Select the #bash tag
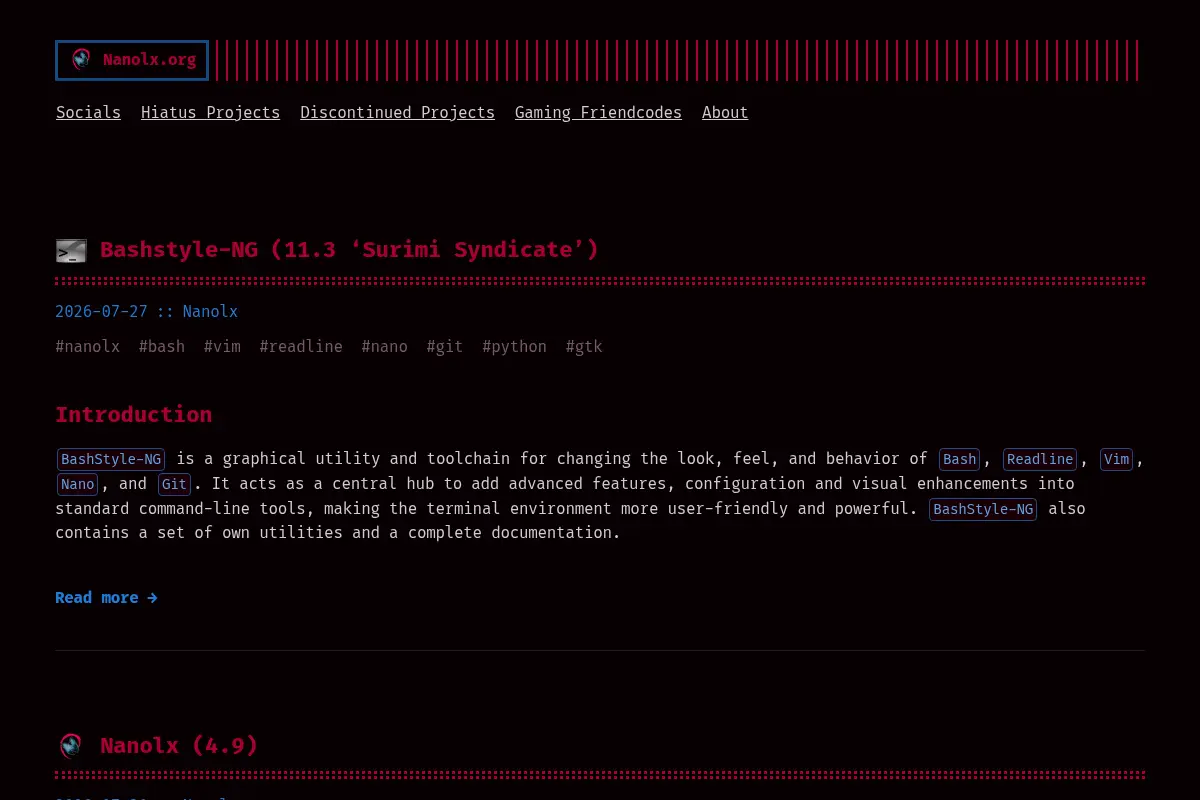The width and height of the screenshot is (1200, 800). coord(162,346)
